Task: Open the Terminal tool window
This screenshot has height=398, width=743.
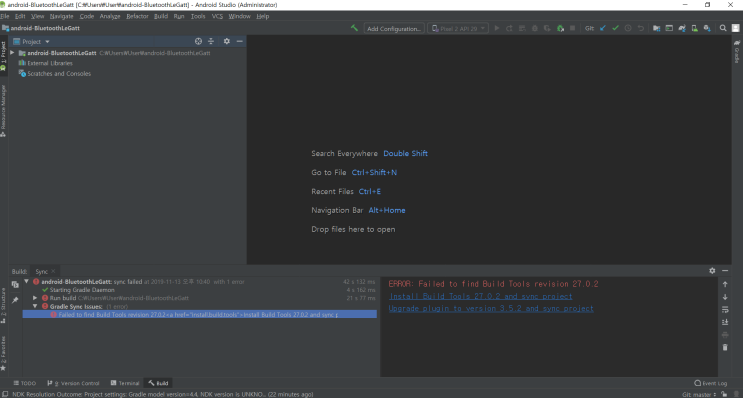Action: pyautogui.click(x=125, y=383)
